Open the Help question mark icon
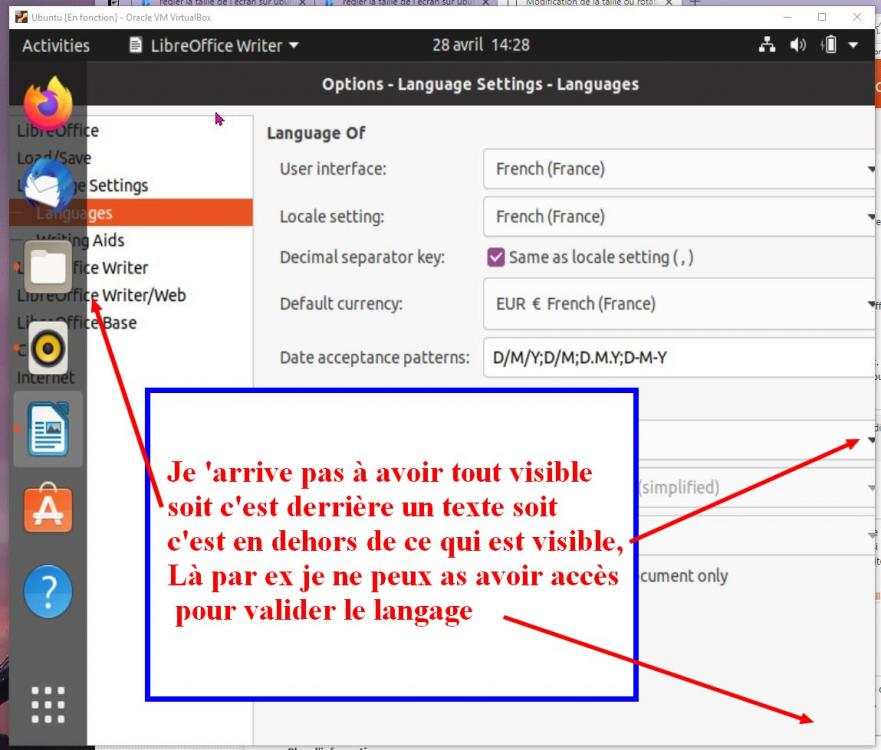This screenshot has height=750, width=881. pyautogui.click(x=48, y=592)
